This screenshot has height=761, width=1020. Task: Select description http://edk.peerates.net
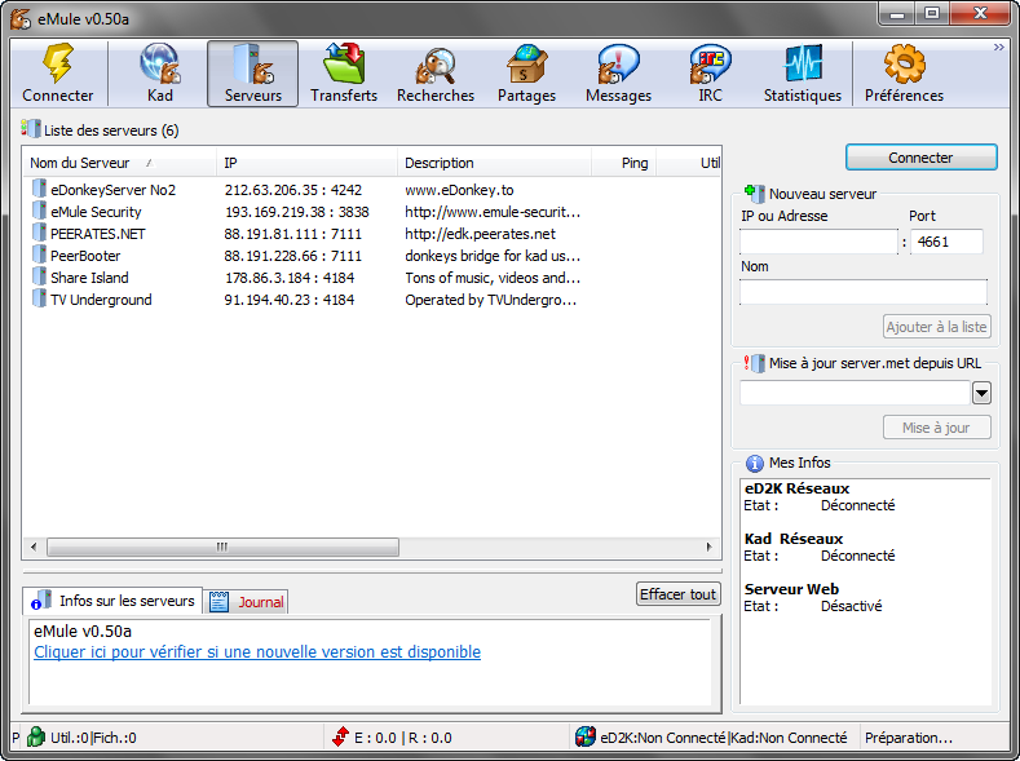pyautogui.click(x=480, y=234)
